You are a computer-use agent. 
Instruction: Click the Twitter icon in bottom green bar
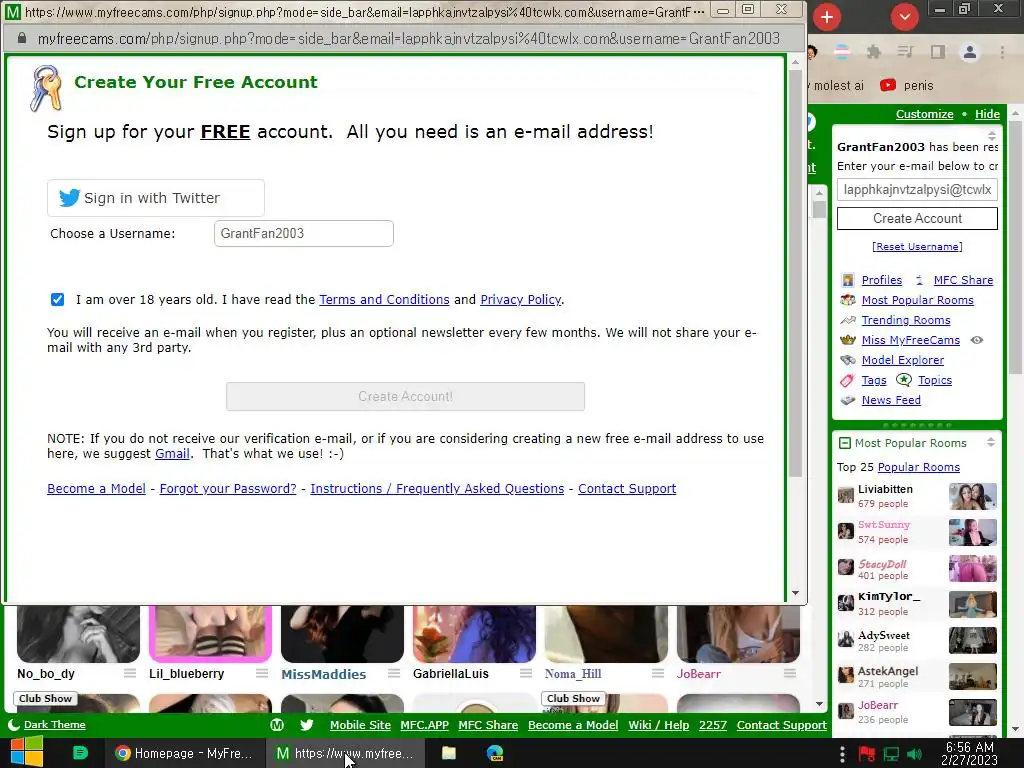click(x=306, y=725)
